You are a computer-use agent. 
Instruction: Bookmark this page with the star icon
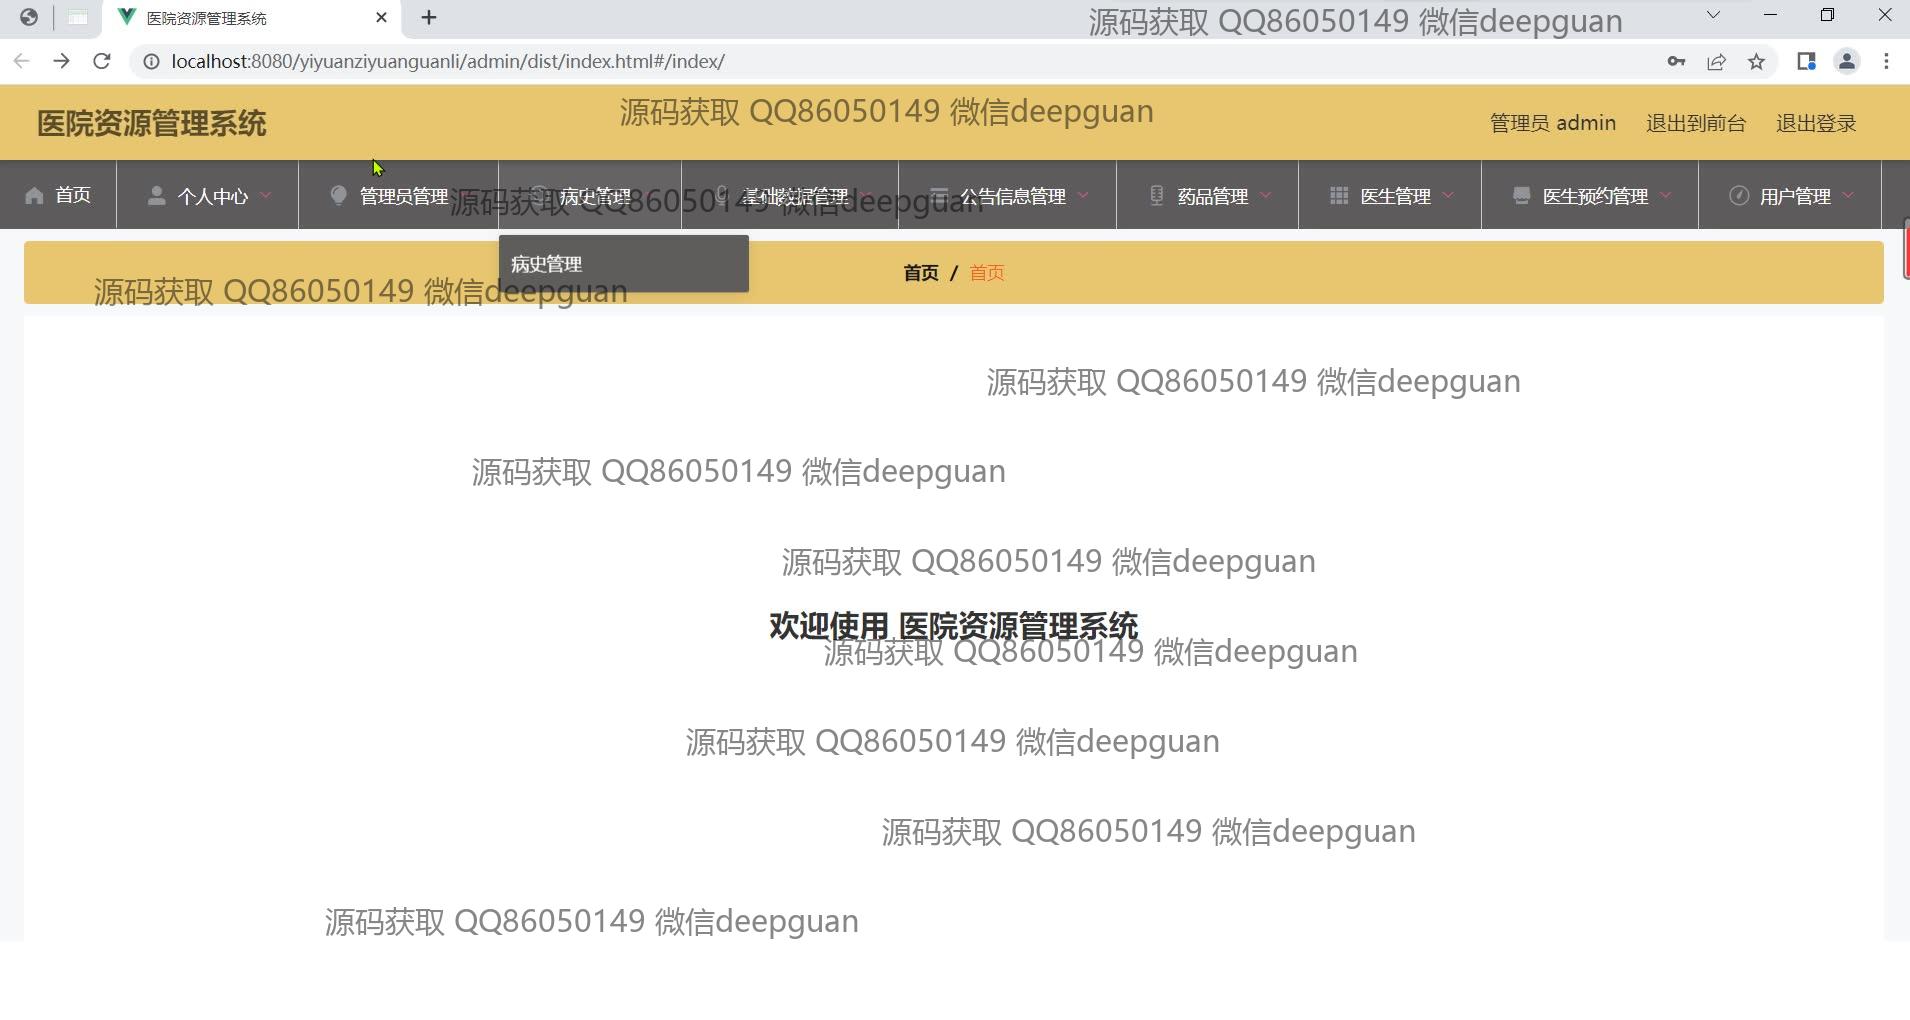[x=1756, y=62]
